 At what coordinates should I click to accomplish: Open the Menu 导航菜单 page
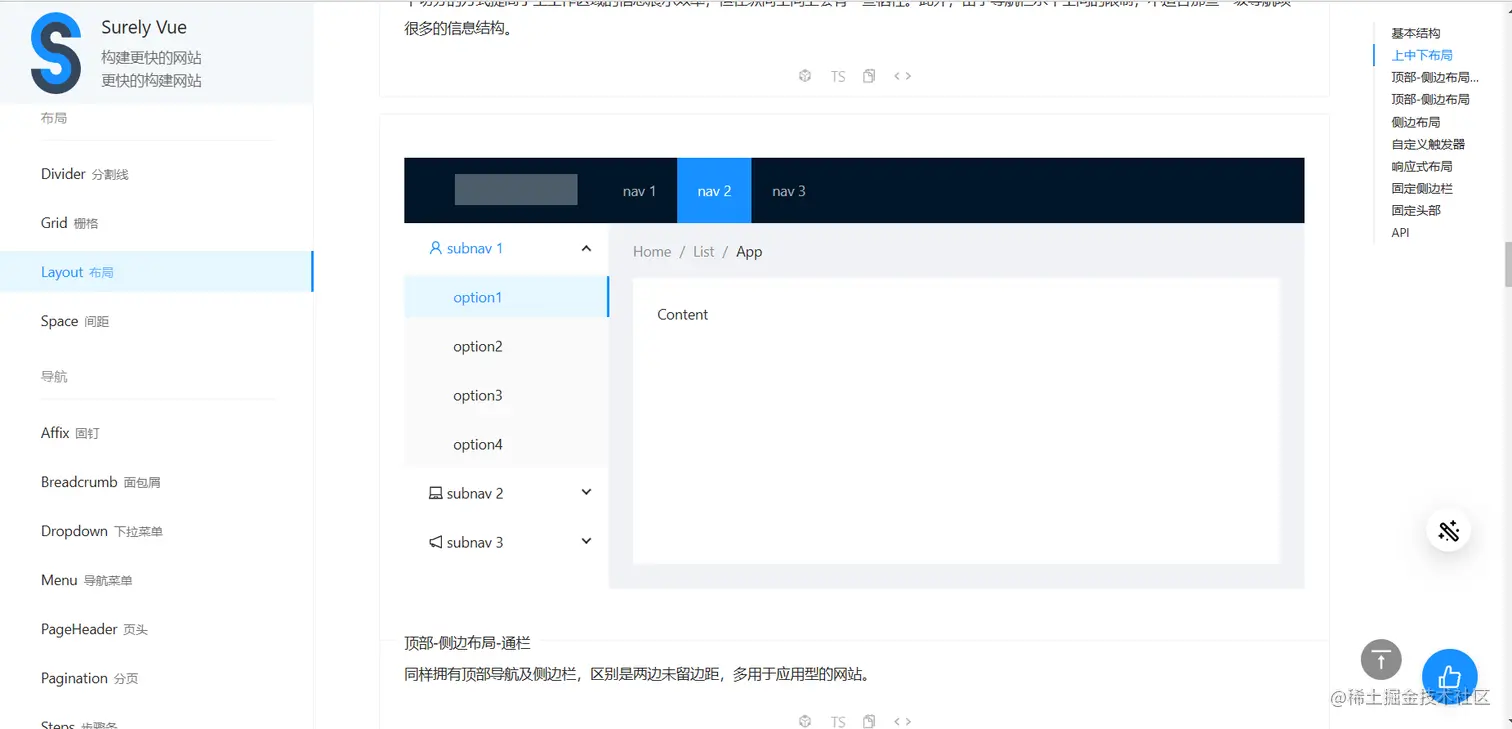click(x=88, y=580)
